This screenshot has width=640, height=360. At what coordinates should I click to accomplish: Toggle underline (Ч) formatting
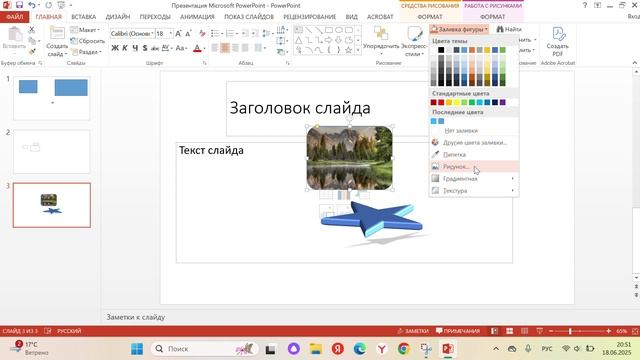coord(135,48)
